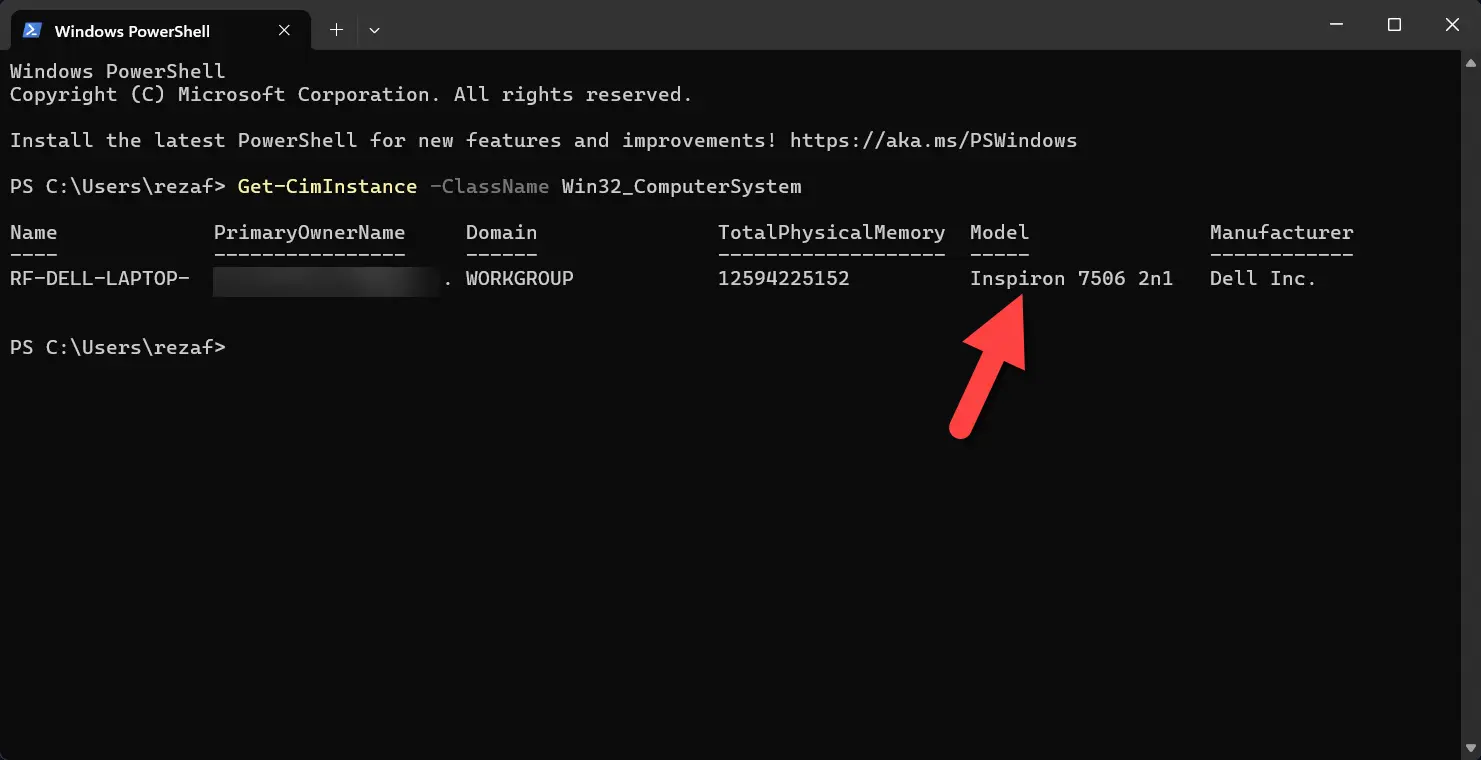Click the 'Windows PowerShell' banner line in terminal

(117, 71)
